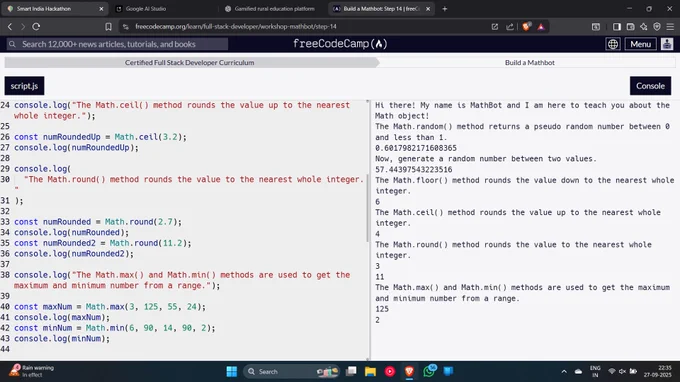
Task: Open WhatsApp from the taskbar
Action: [429, 372]
